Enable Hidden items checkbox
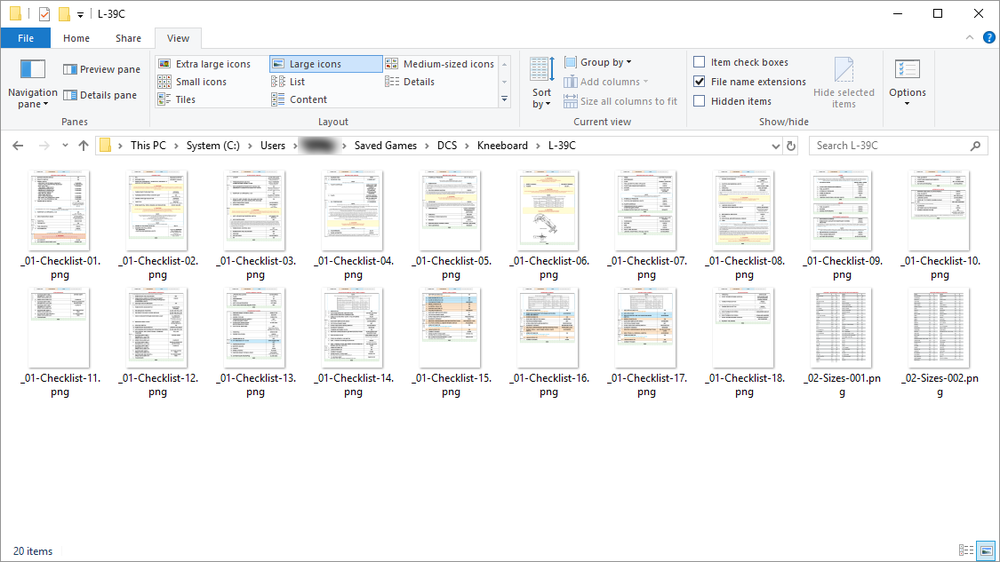 click(700, 101)
